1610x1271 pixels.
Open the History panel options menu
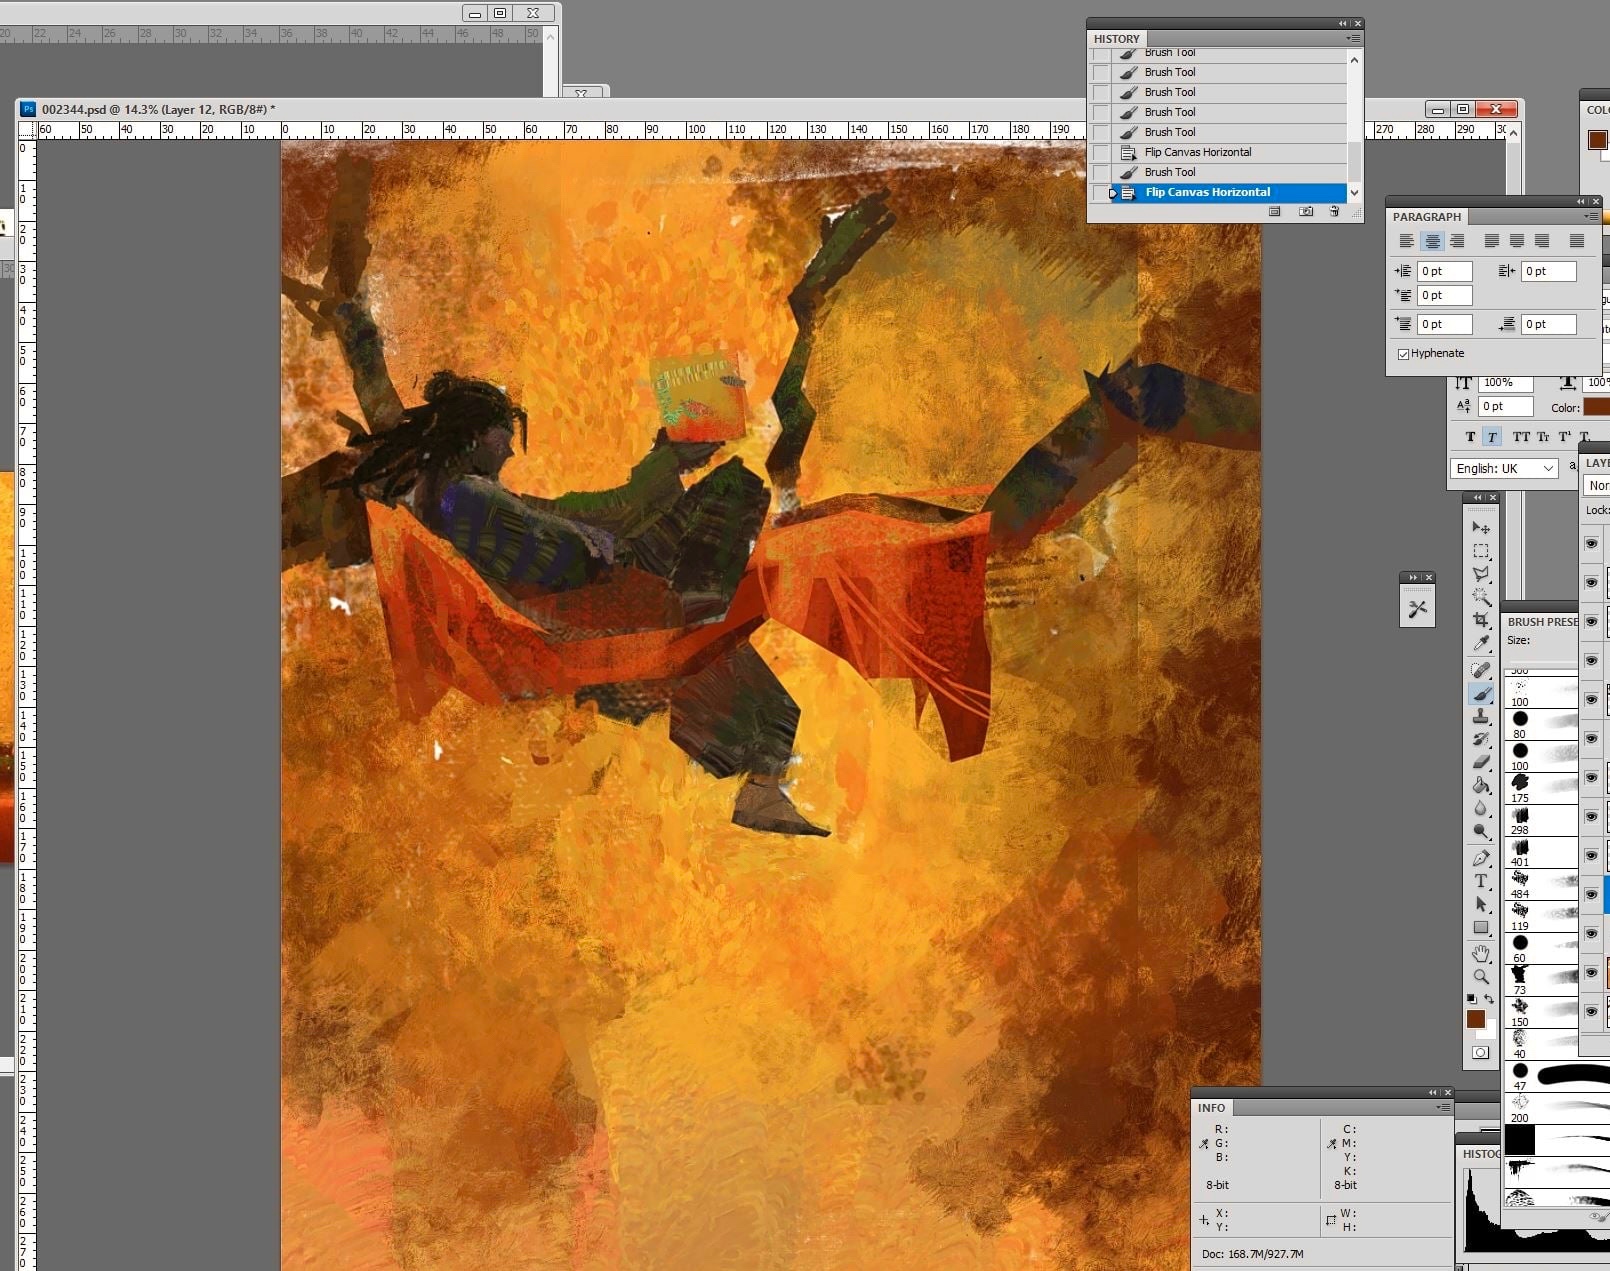point(1353,39)
